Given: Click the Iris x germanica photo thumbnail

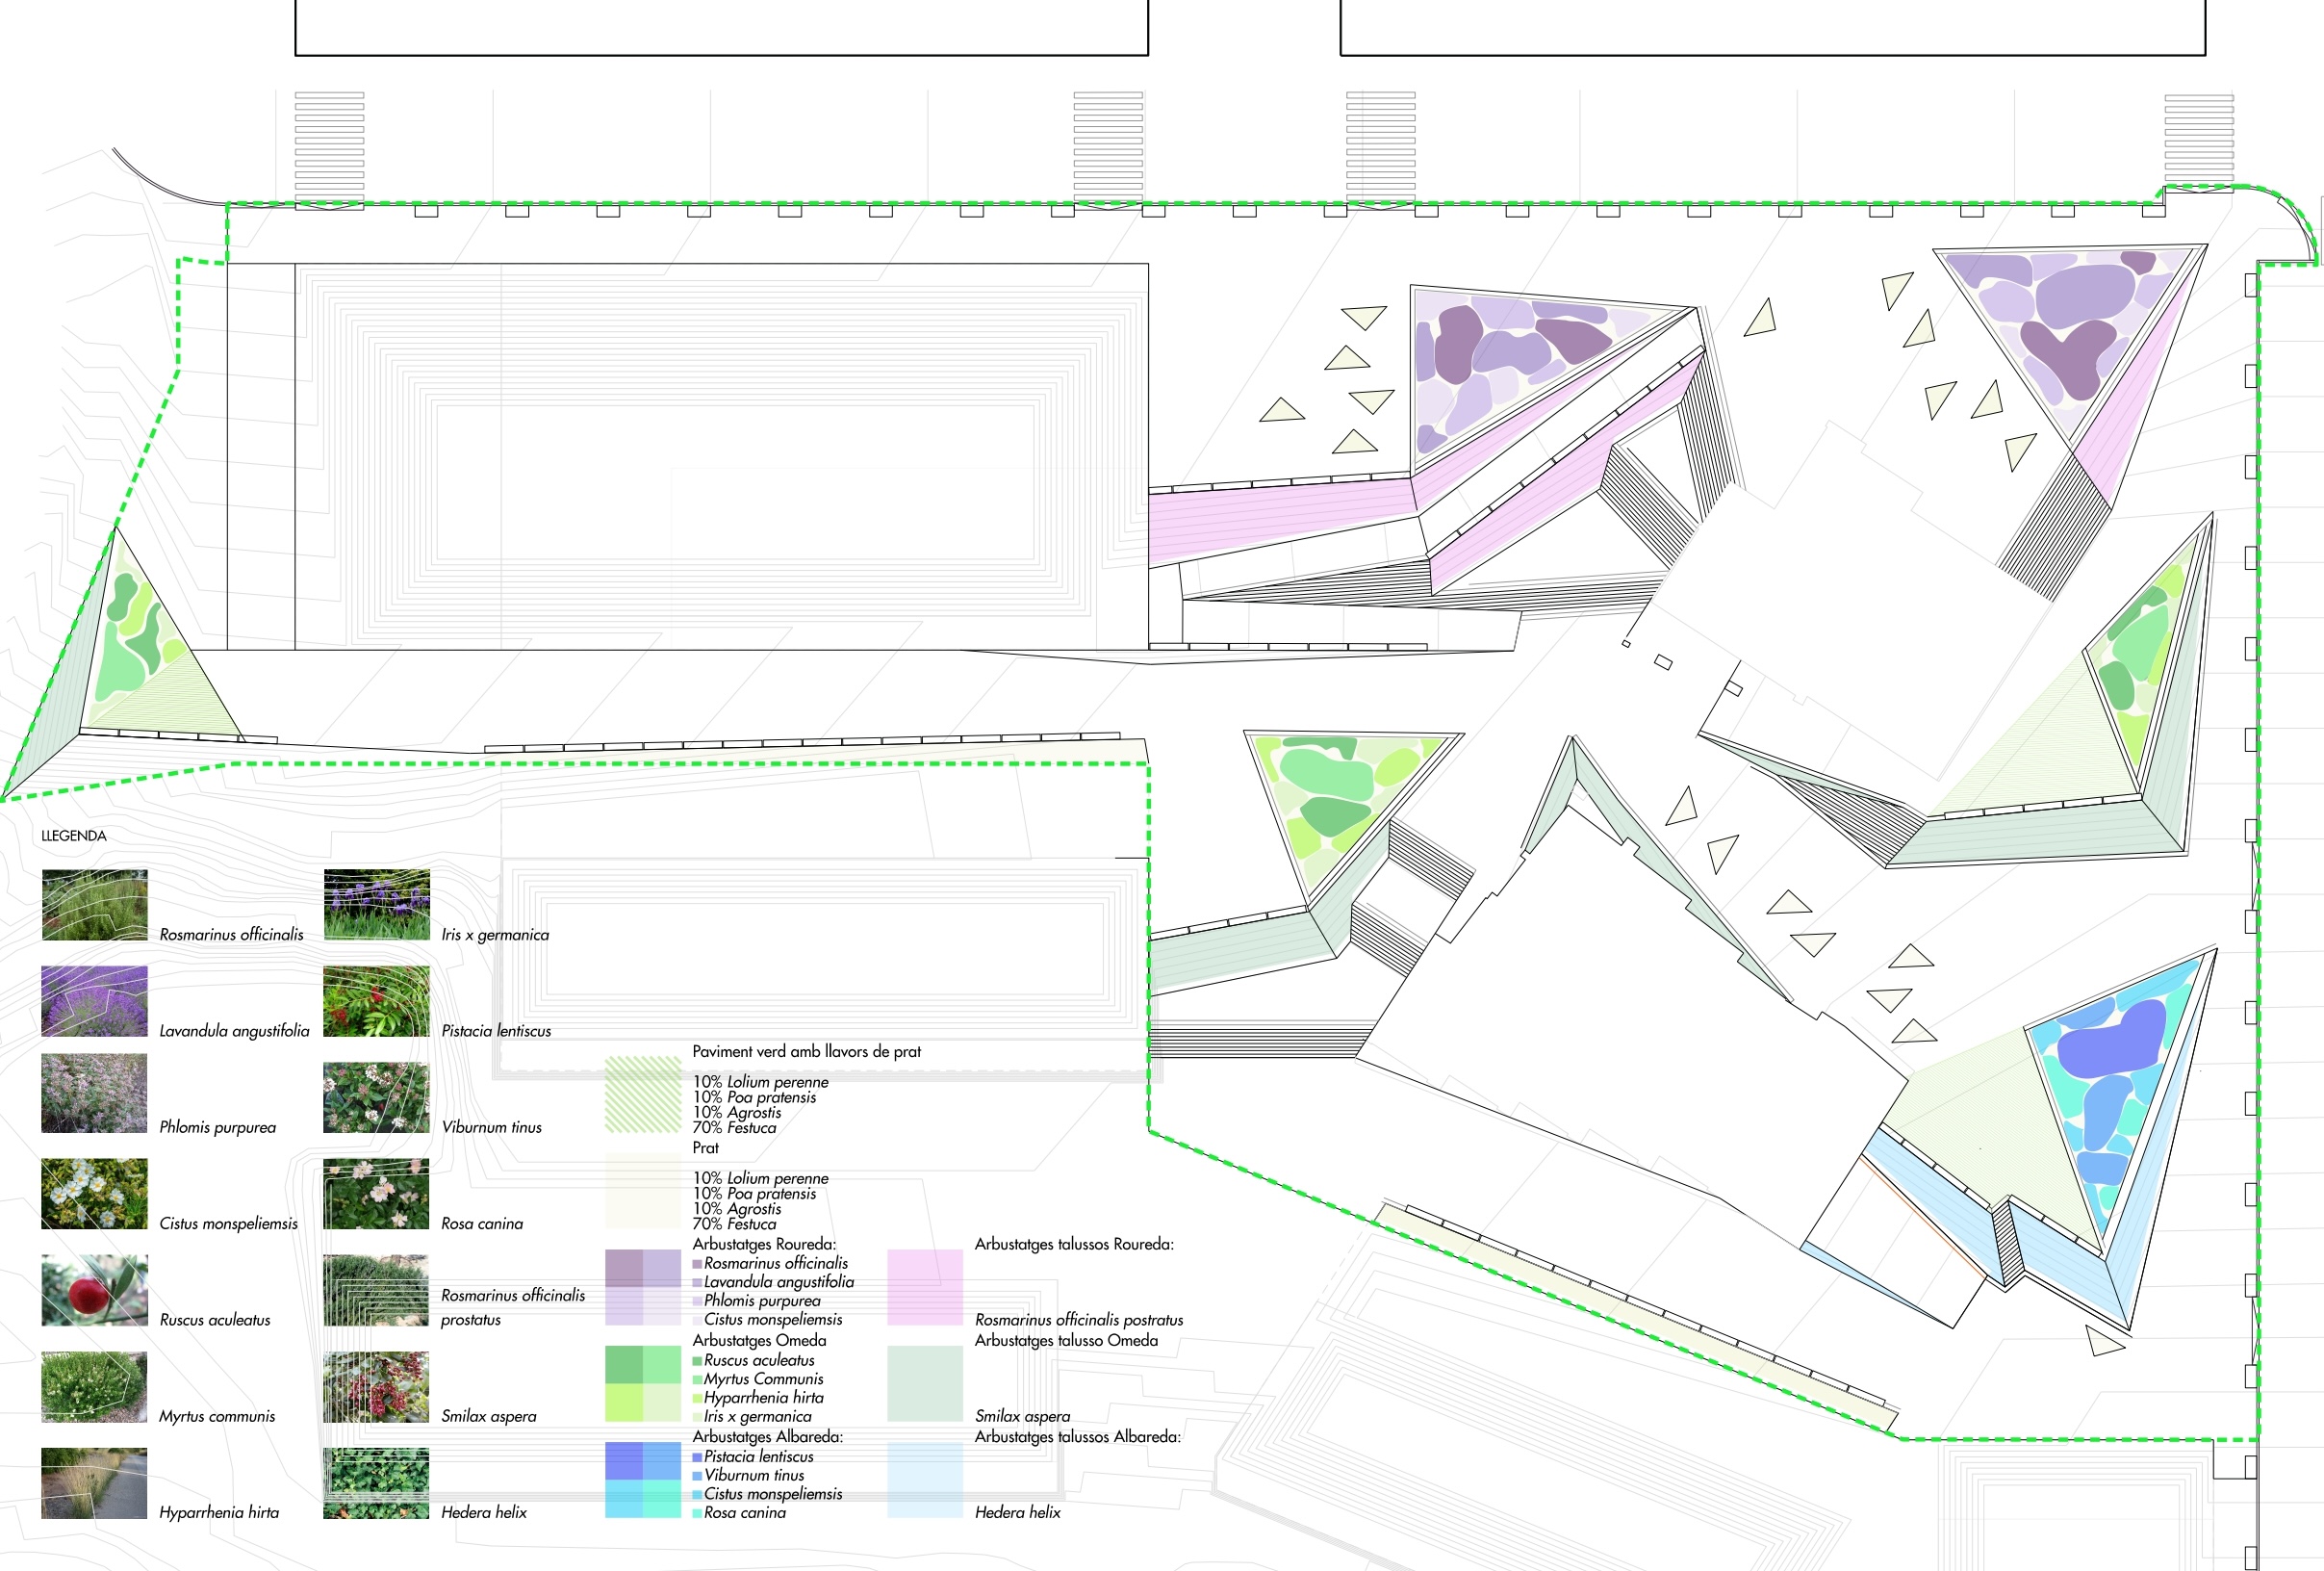Looking at the screenshot, I should point(376,904).
